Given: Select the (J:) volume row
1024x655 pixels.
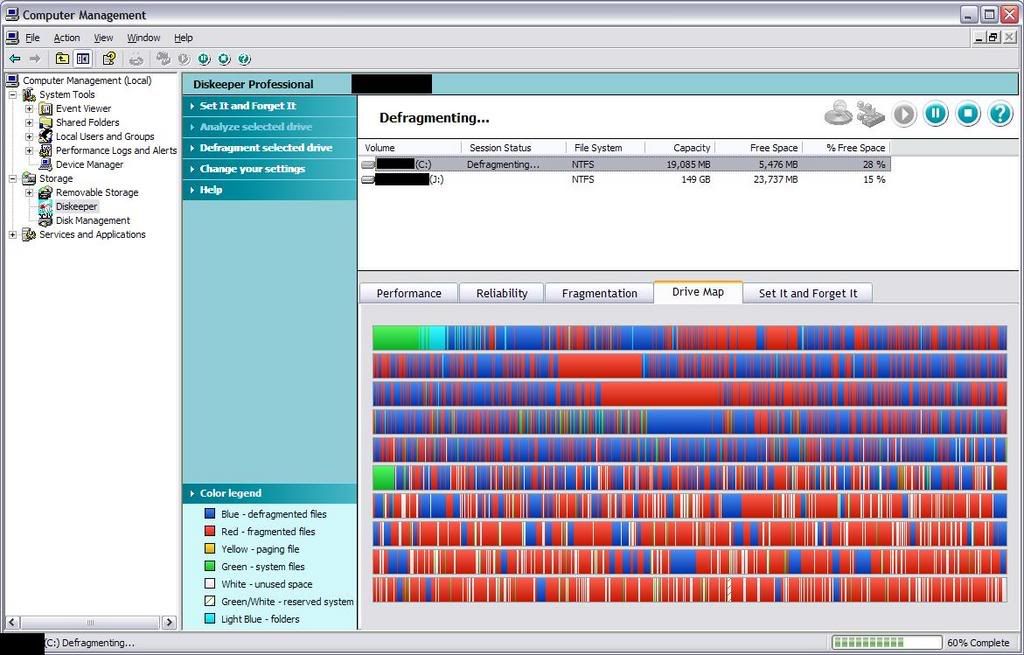Looking at the screenshot, I should pyautogui.click(x=625, y=179).
